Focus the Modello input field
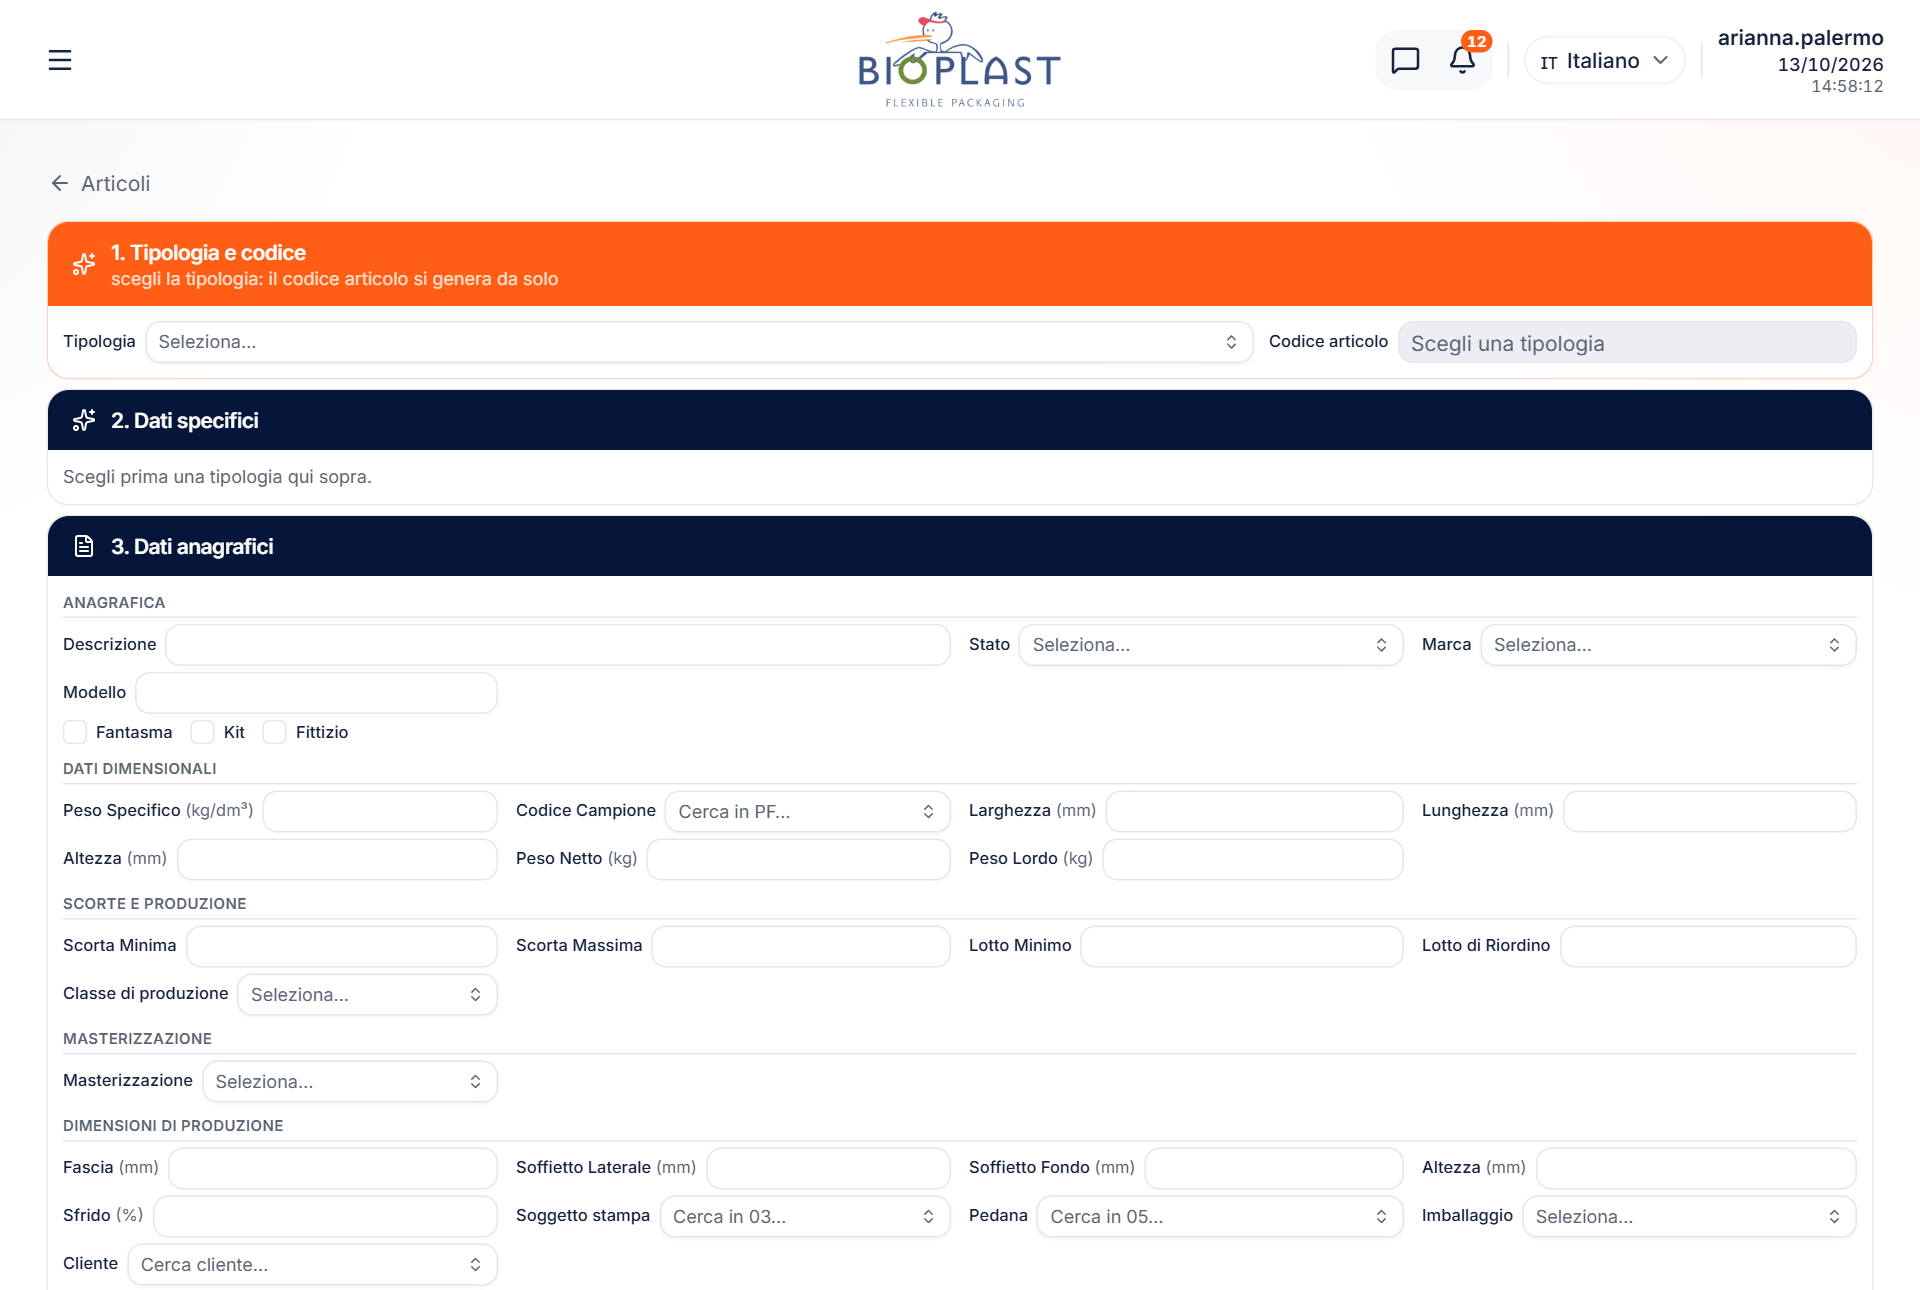 coord(316,693)
